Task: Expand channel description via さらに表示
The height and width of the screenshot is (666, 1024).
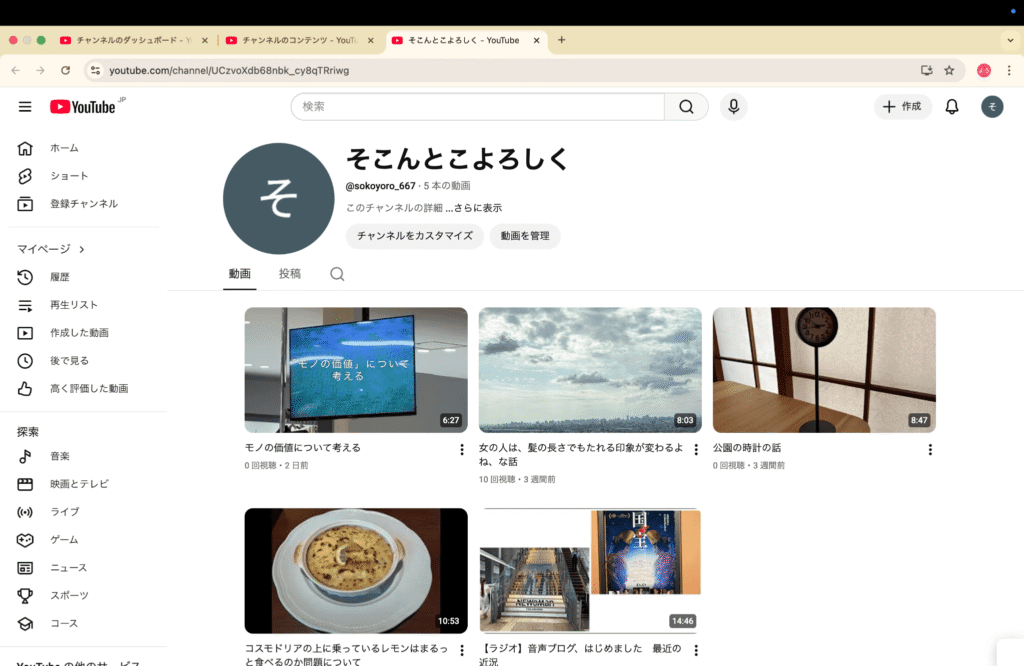Action: coord(477,208)
